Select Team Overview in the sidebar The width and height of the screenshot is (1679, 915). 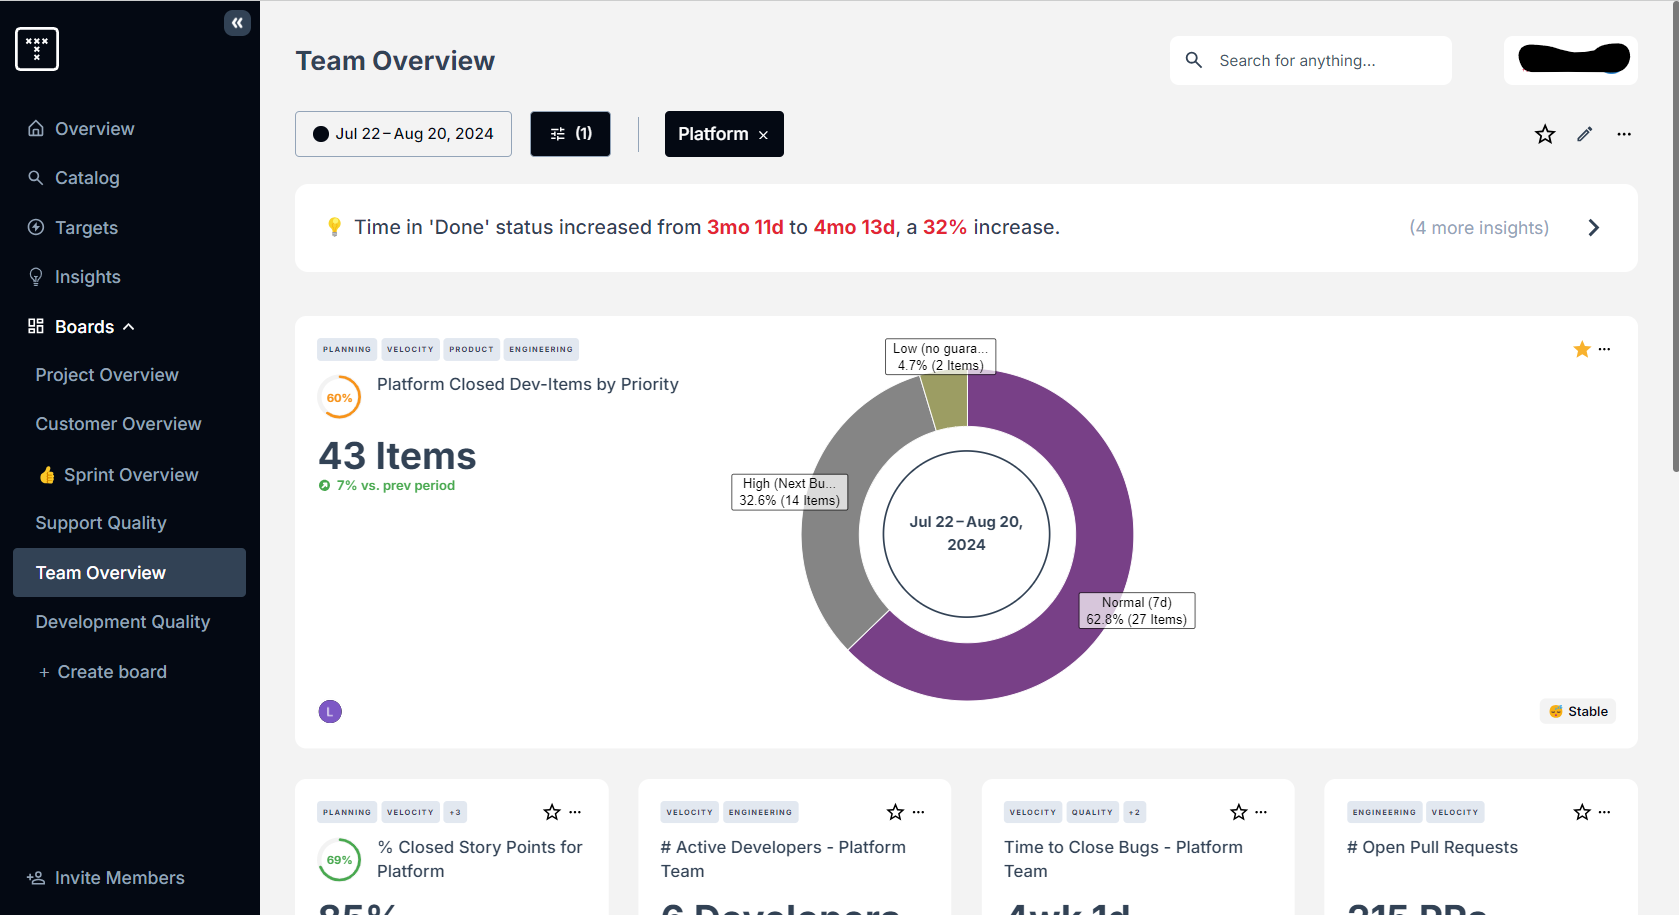[100, 572]
